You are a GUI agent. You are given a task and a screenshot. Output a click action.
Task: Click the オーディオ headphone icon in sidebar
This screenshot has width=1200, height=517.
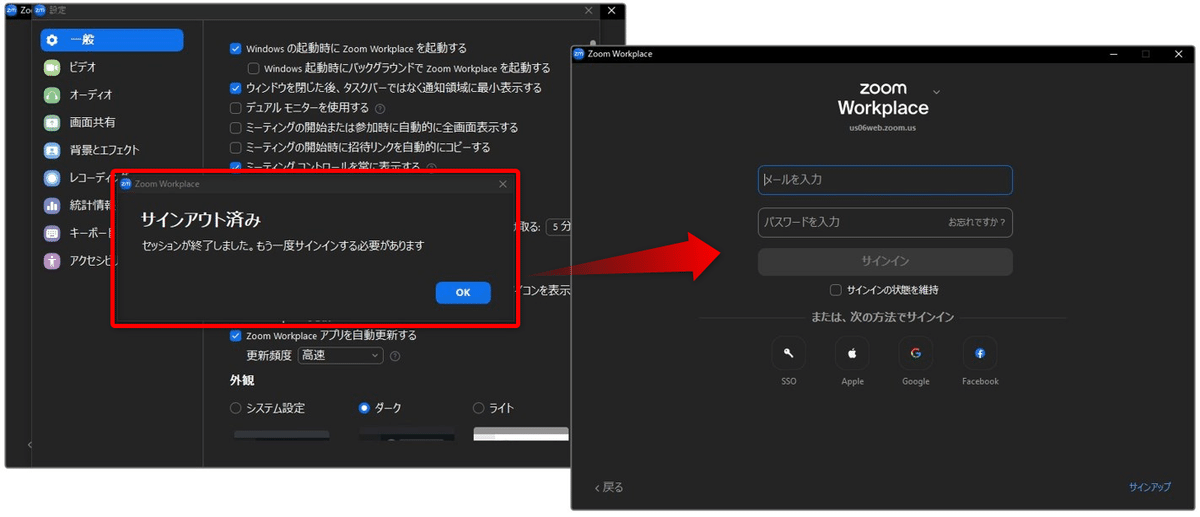pyautogui.click(x=52, y=95)
